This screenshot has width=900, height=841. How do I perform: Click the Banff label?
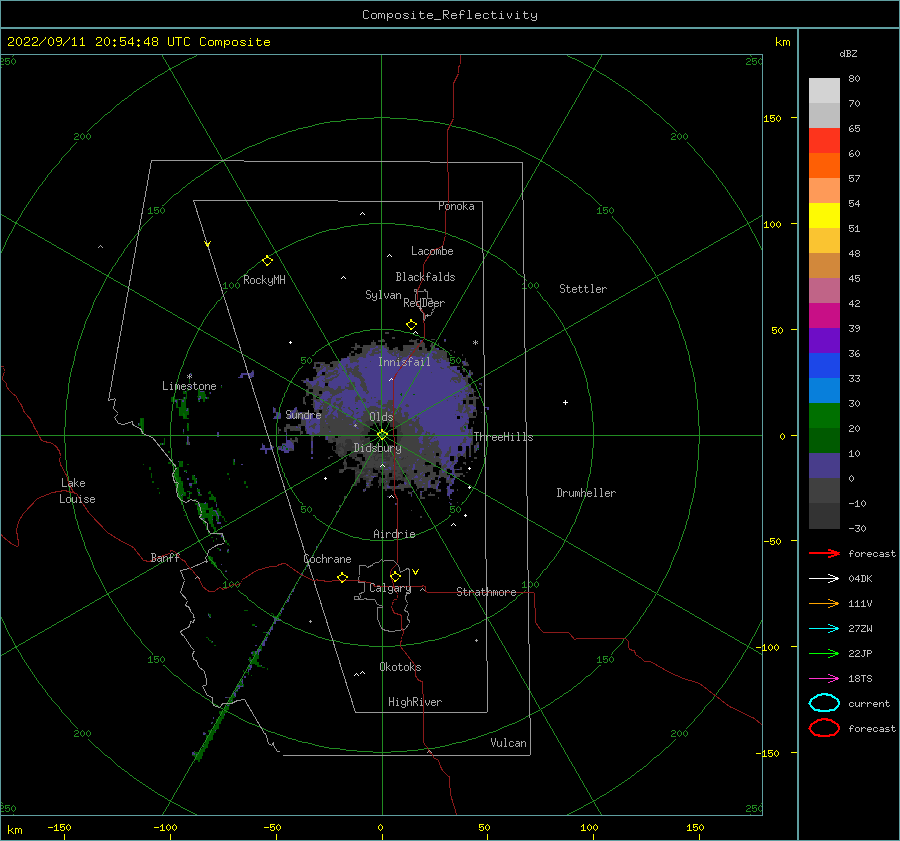tap(165, 557)
